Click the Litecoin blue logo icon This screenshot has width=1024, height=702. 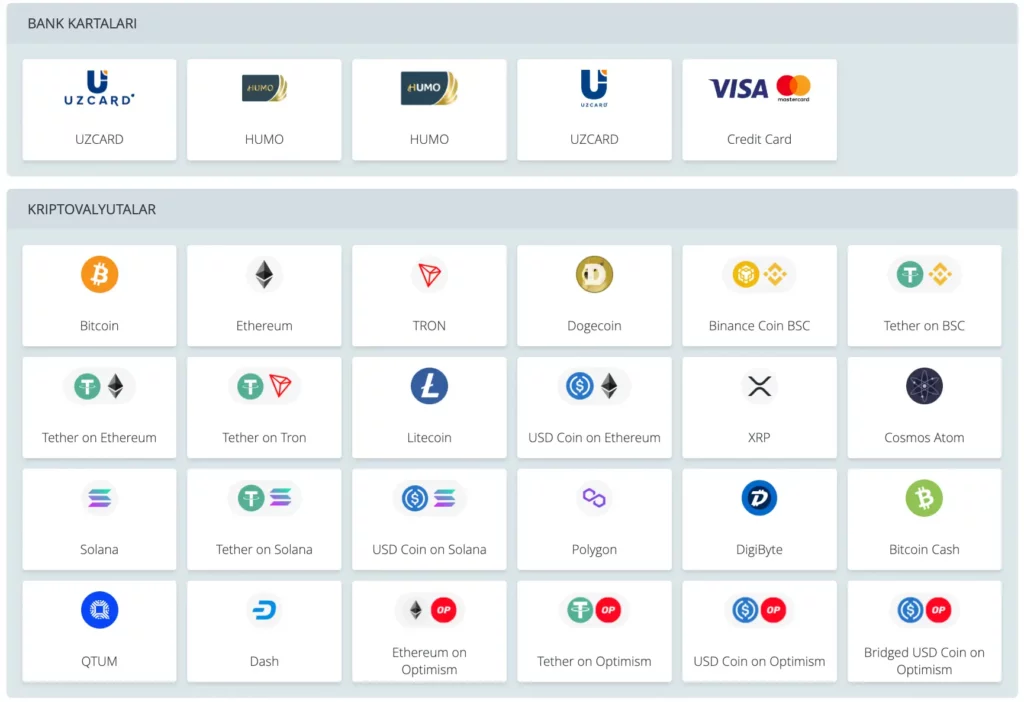[x=429, y=386]
